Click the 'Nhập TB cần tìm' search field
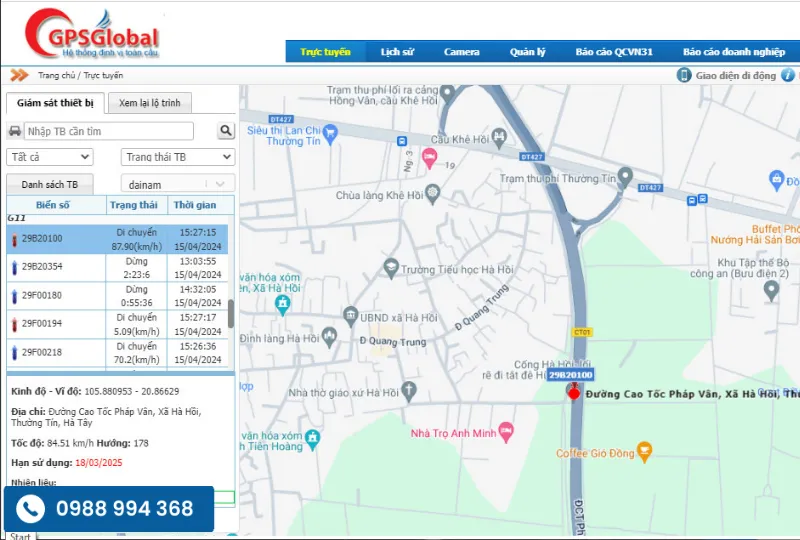The image size is (800, 540). tap(108, 131)
